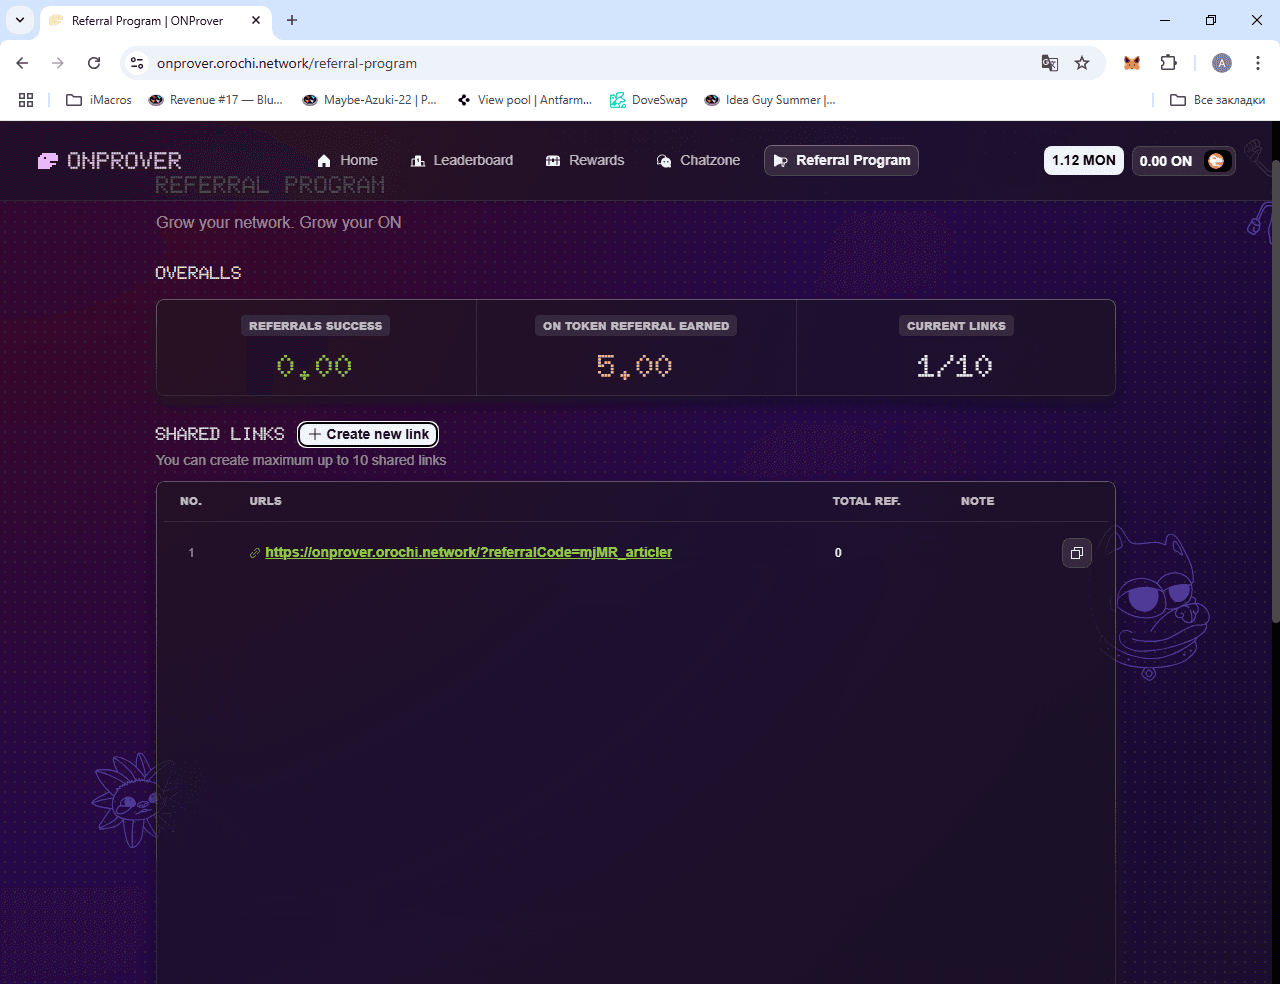Reload the current page
This screenshot has height=984, width=1280.
click(x=94, y=63)
